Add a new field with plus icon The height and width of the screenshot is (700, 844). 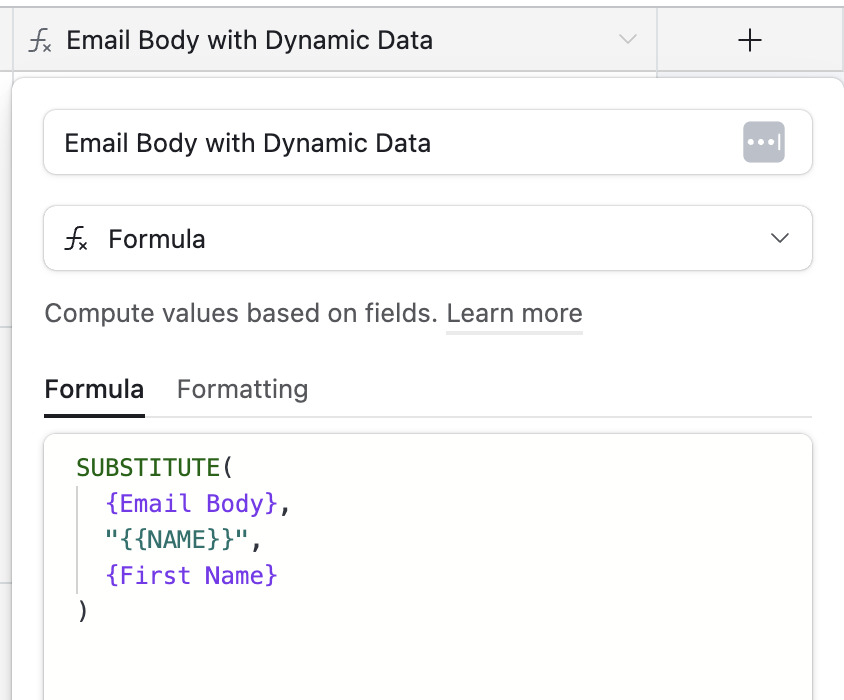[749, 40]
